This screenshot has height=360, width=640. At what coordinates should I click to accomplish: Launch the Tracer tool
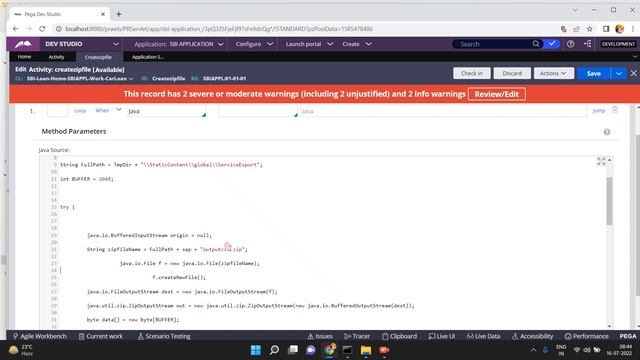click(357, 336)
